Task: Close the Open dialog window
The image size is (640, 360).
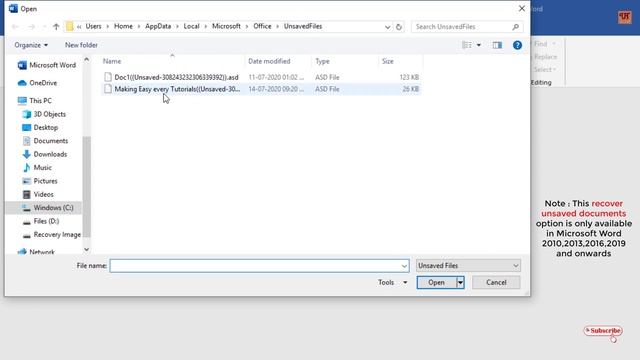Action: (x=522, y=9)
